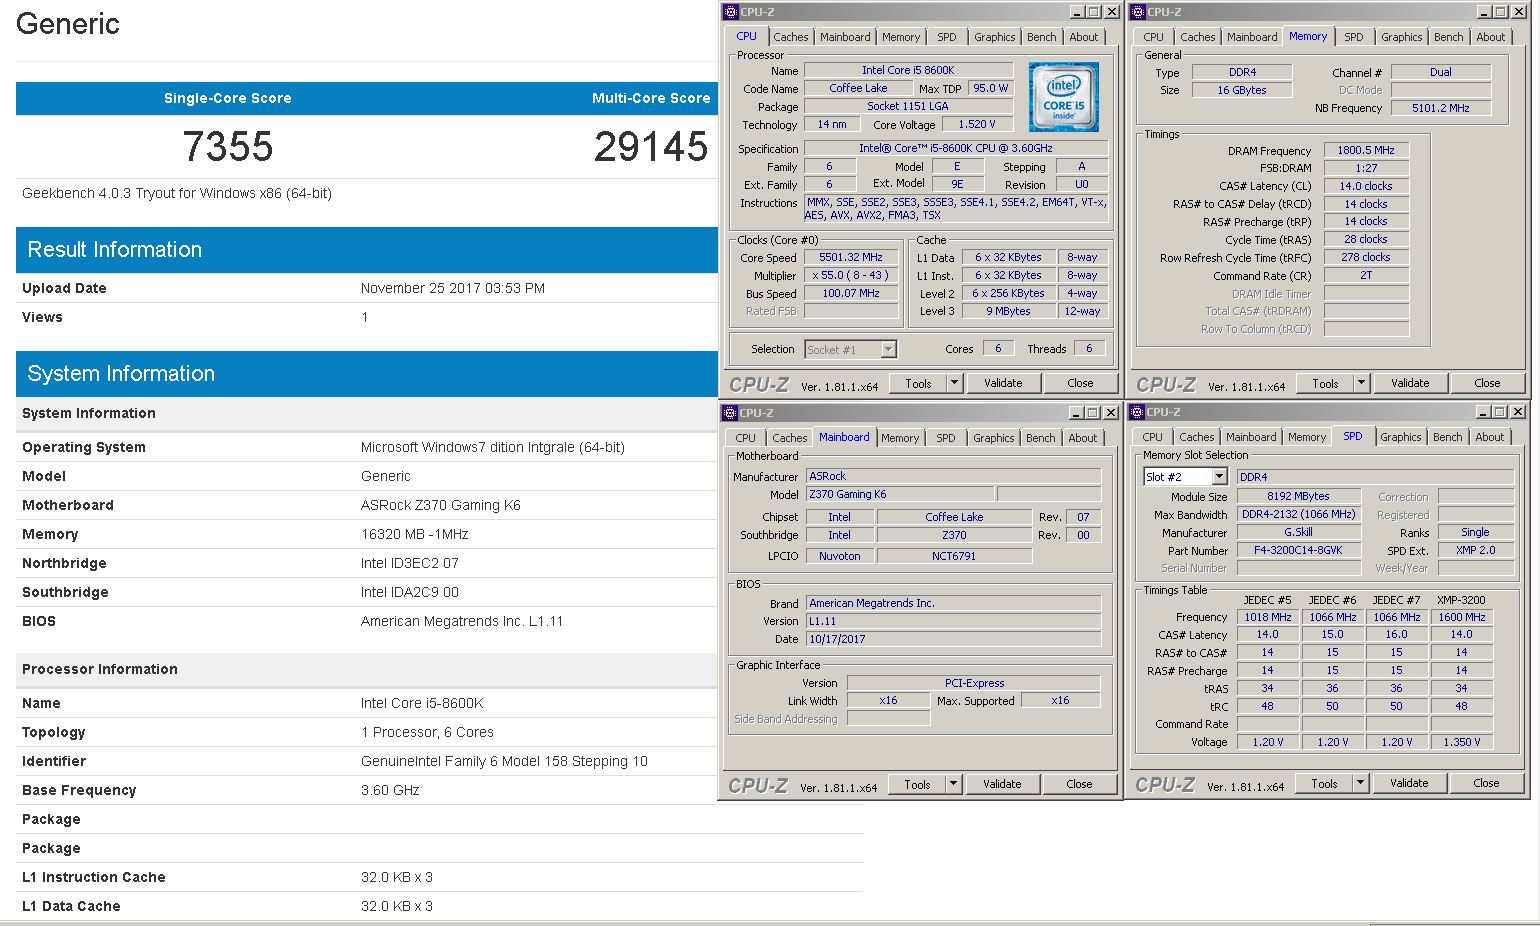The image size is (1540, 926).
Task: Click CPU-Z app icon in CPU window titlebar
Action: [x=730, y=12]
